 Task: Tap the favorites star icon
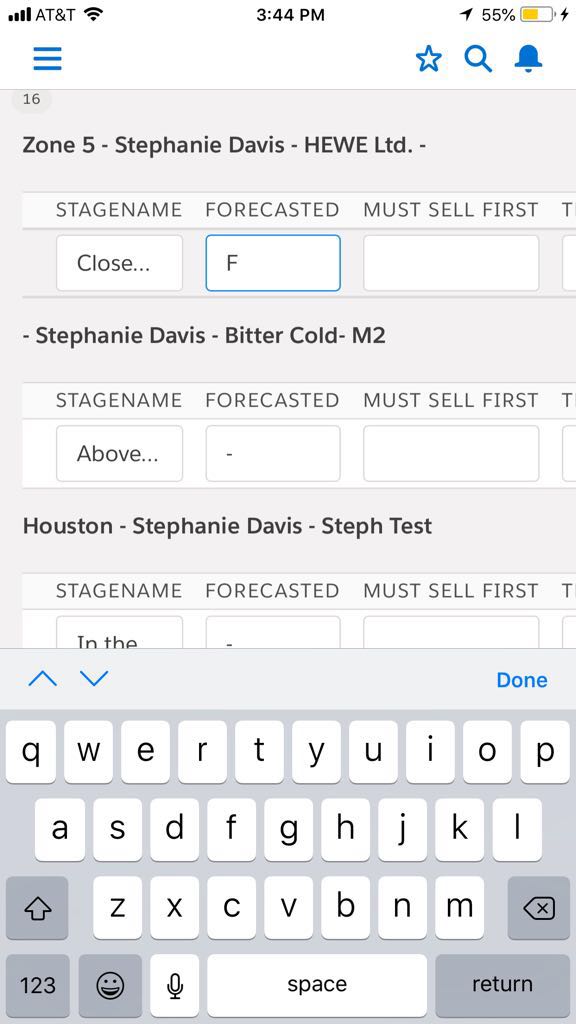coord(428,59)
